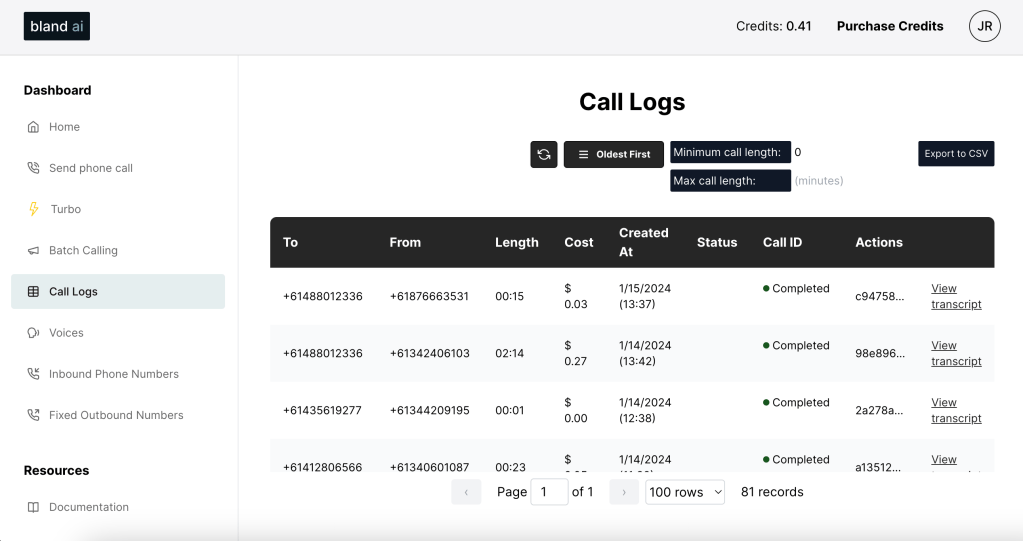
Task: Click the Batch Calling icon
Action: (x=33, y=250)
